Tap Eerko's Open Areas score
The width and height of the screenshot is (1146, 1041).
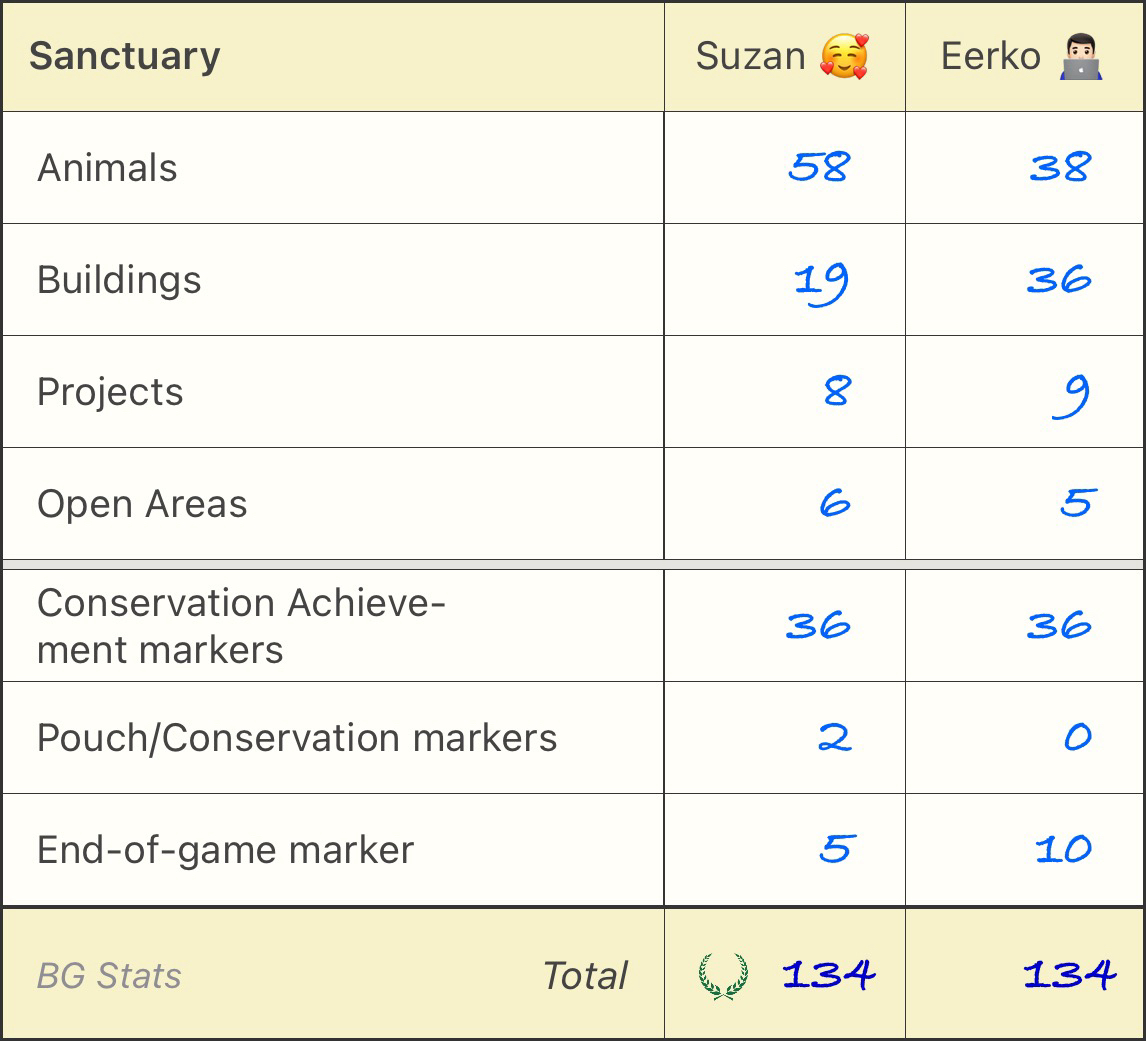pos(1078,502)
